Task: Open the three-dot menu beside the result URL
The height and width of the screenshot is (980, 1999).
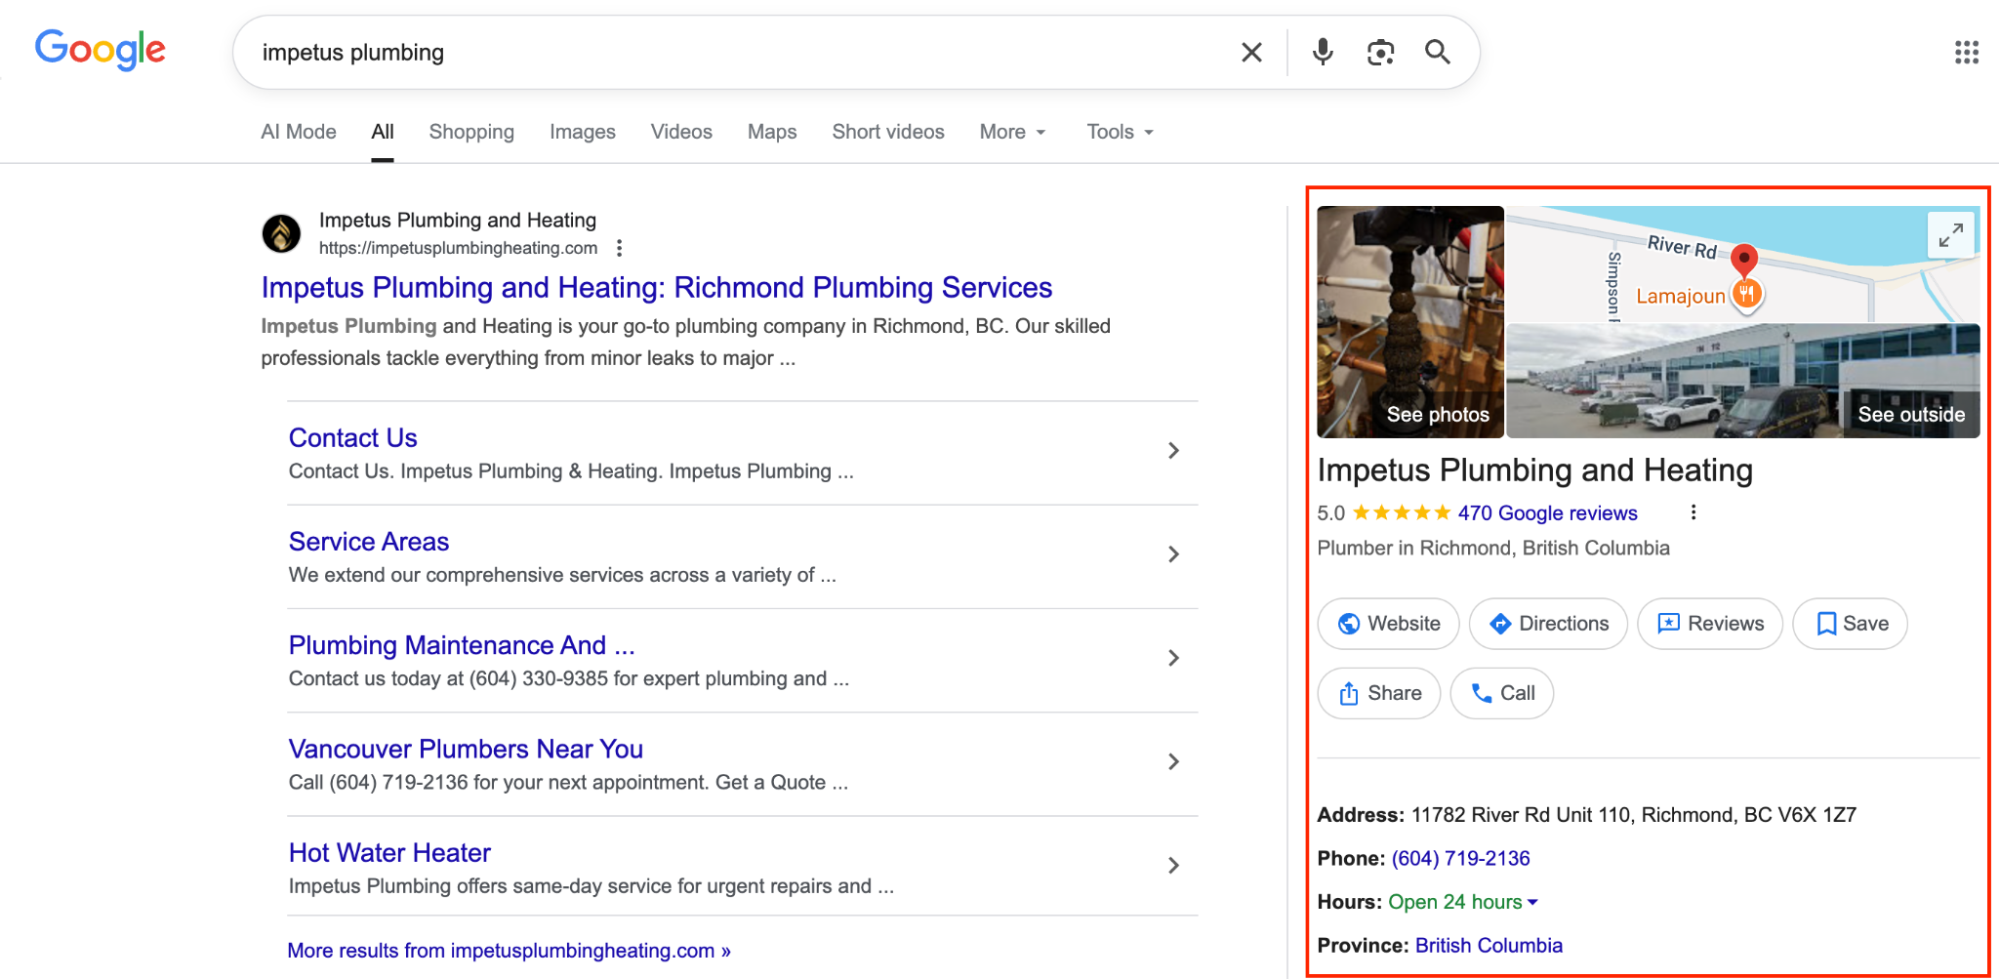Action: pyautogui.click(x=620, y=247)
